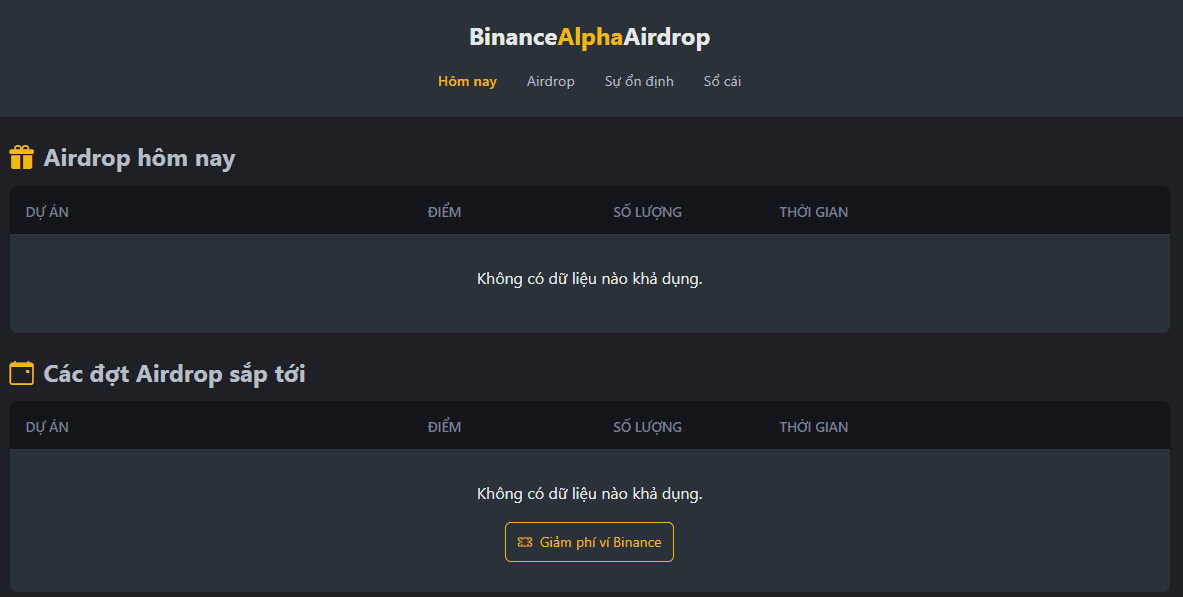Click THỜI GIAN header in upcoming airdrops table
The width and height of the screenshot is (1183, 597).
(813, 427)
